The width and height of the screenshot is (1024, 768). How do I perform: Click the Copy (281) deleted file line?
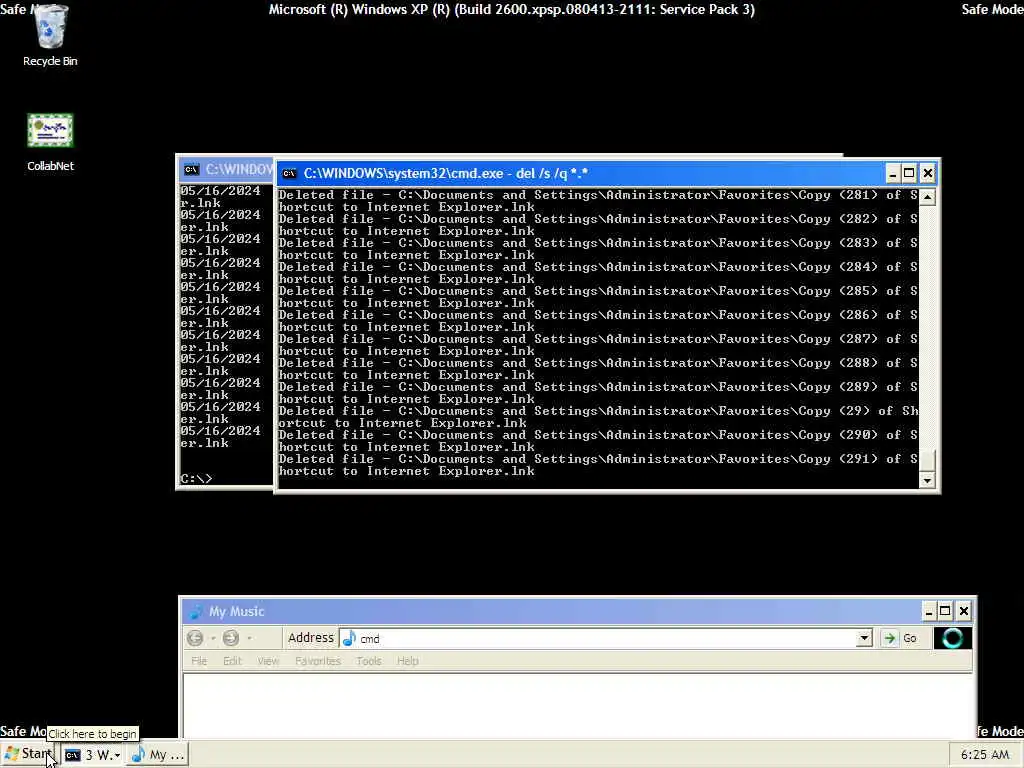598,201
